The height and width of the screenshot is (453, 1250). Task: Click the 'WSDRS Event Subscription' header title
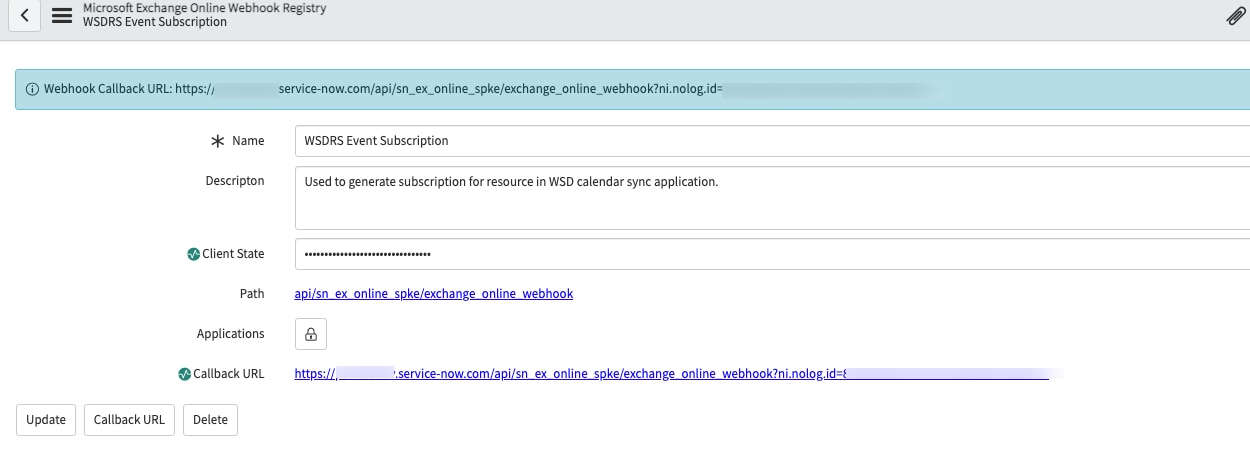click(x=155, y=22)
